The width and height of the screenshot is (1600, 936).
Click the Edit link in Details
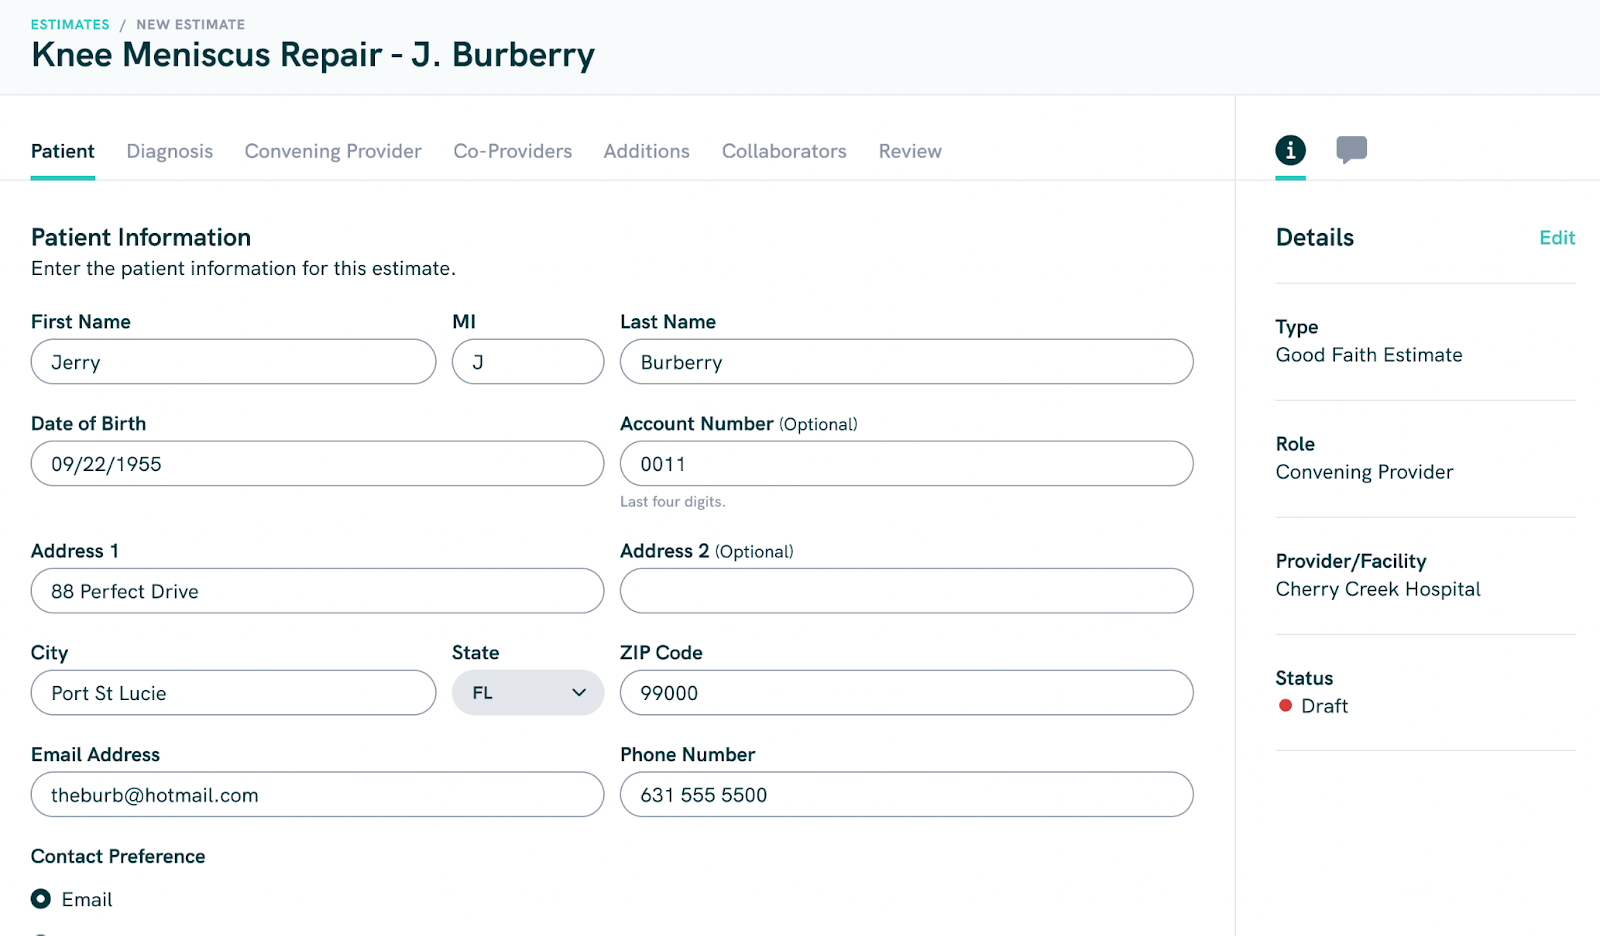click(1556, 238)
